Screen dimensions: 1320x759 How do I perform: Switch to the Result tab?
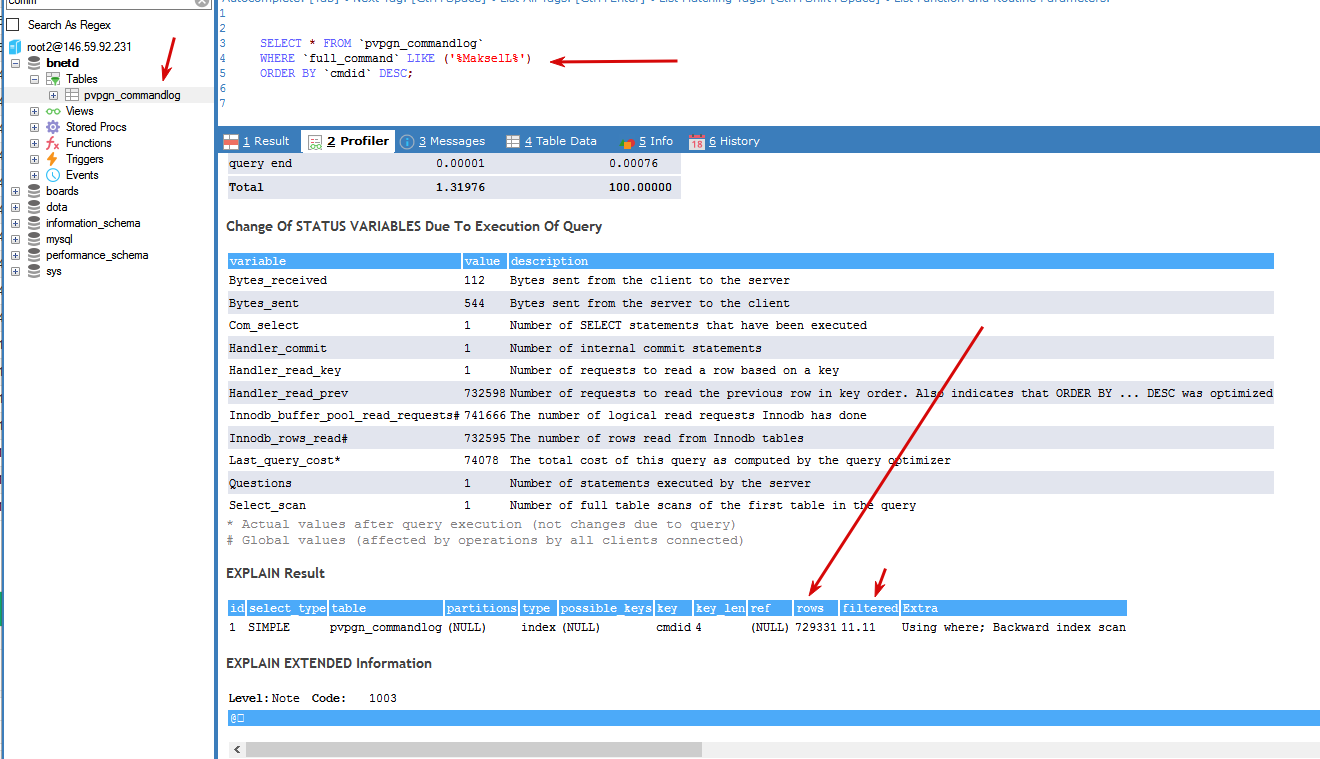pyautogui.click(x=257, y=141)
